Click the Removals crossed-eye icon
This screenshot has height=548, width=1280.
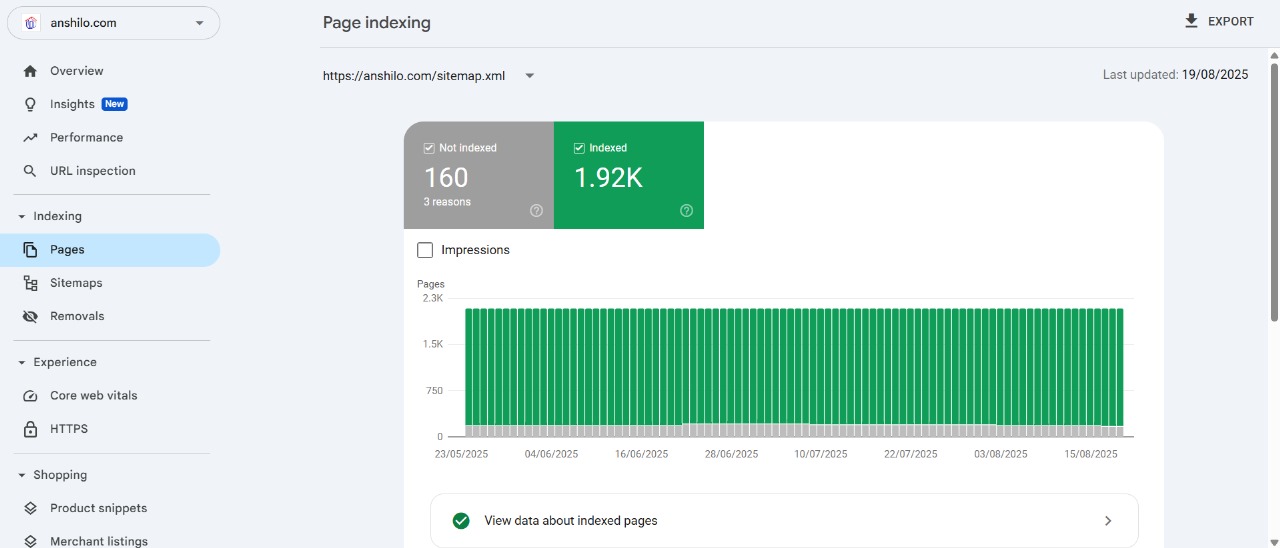[30, 316]
